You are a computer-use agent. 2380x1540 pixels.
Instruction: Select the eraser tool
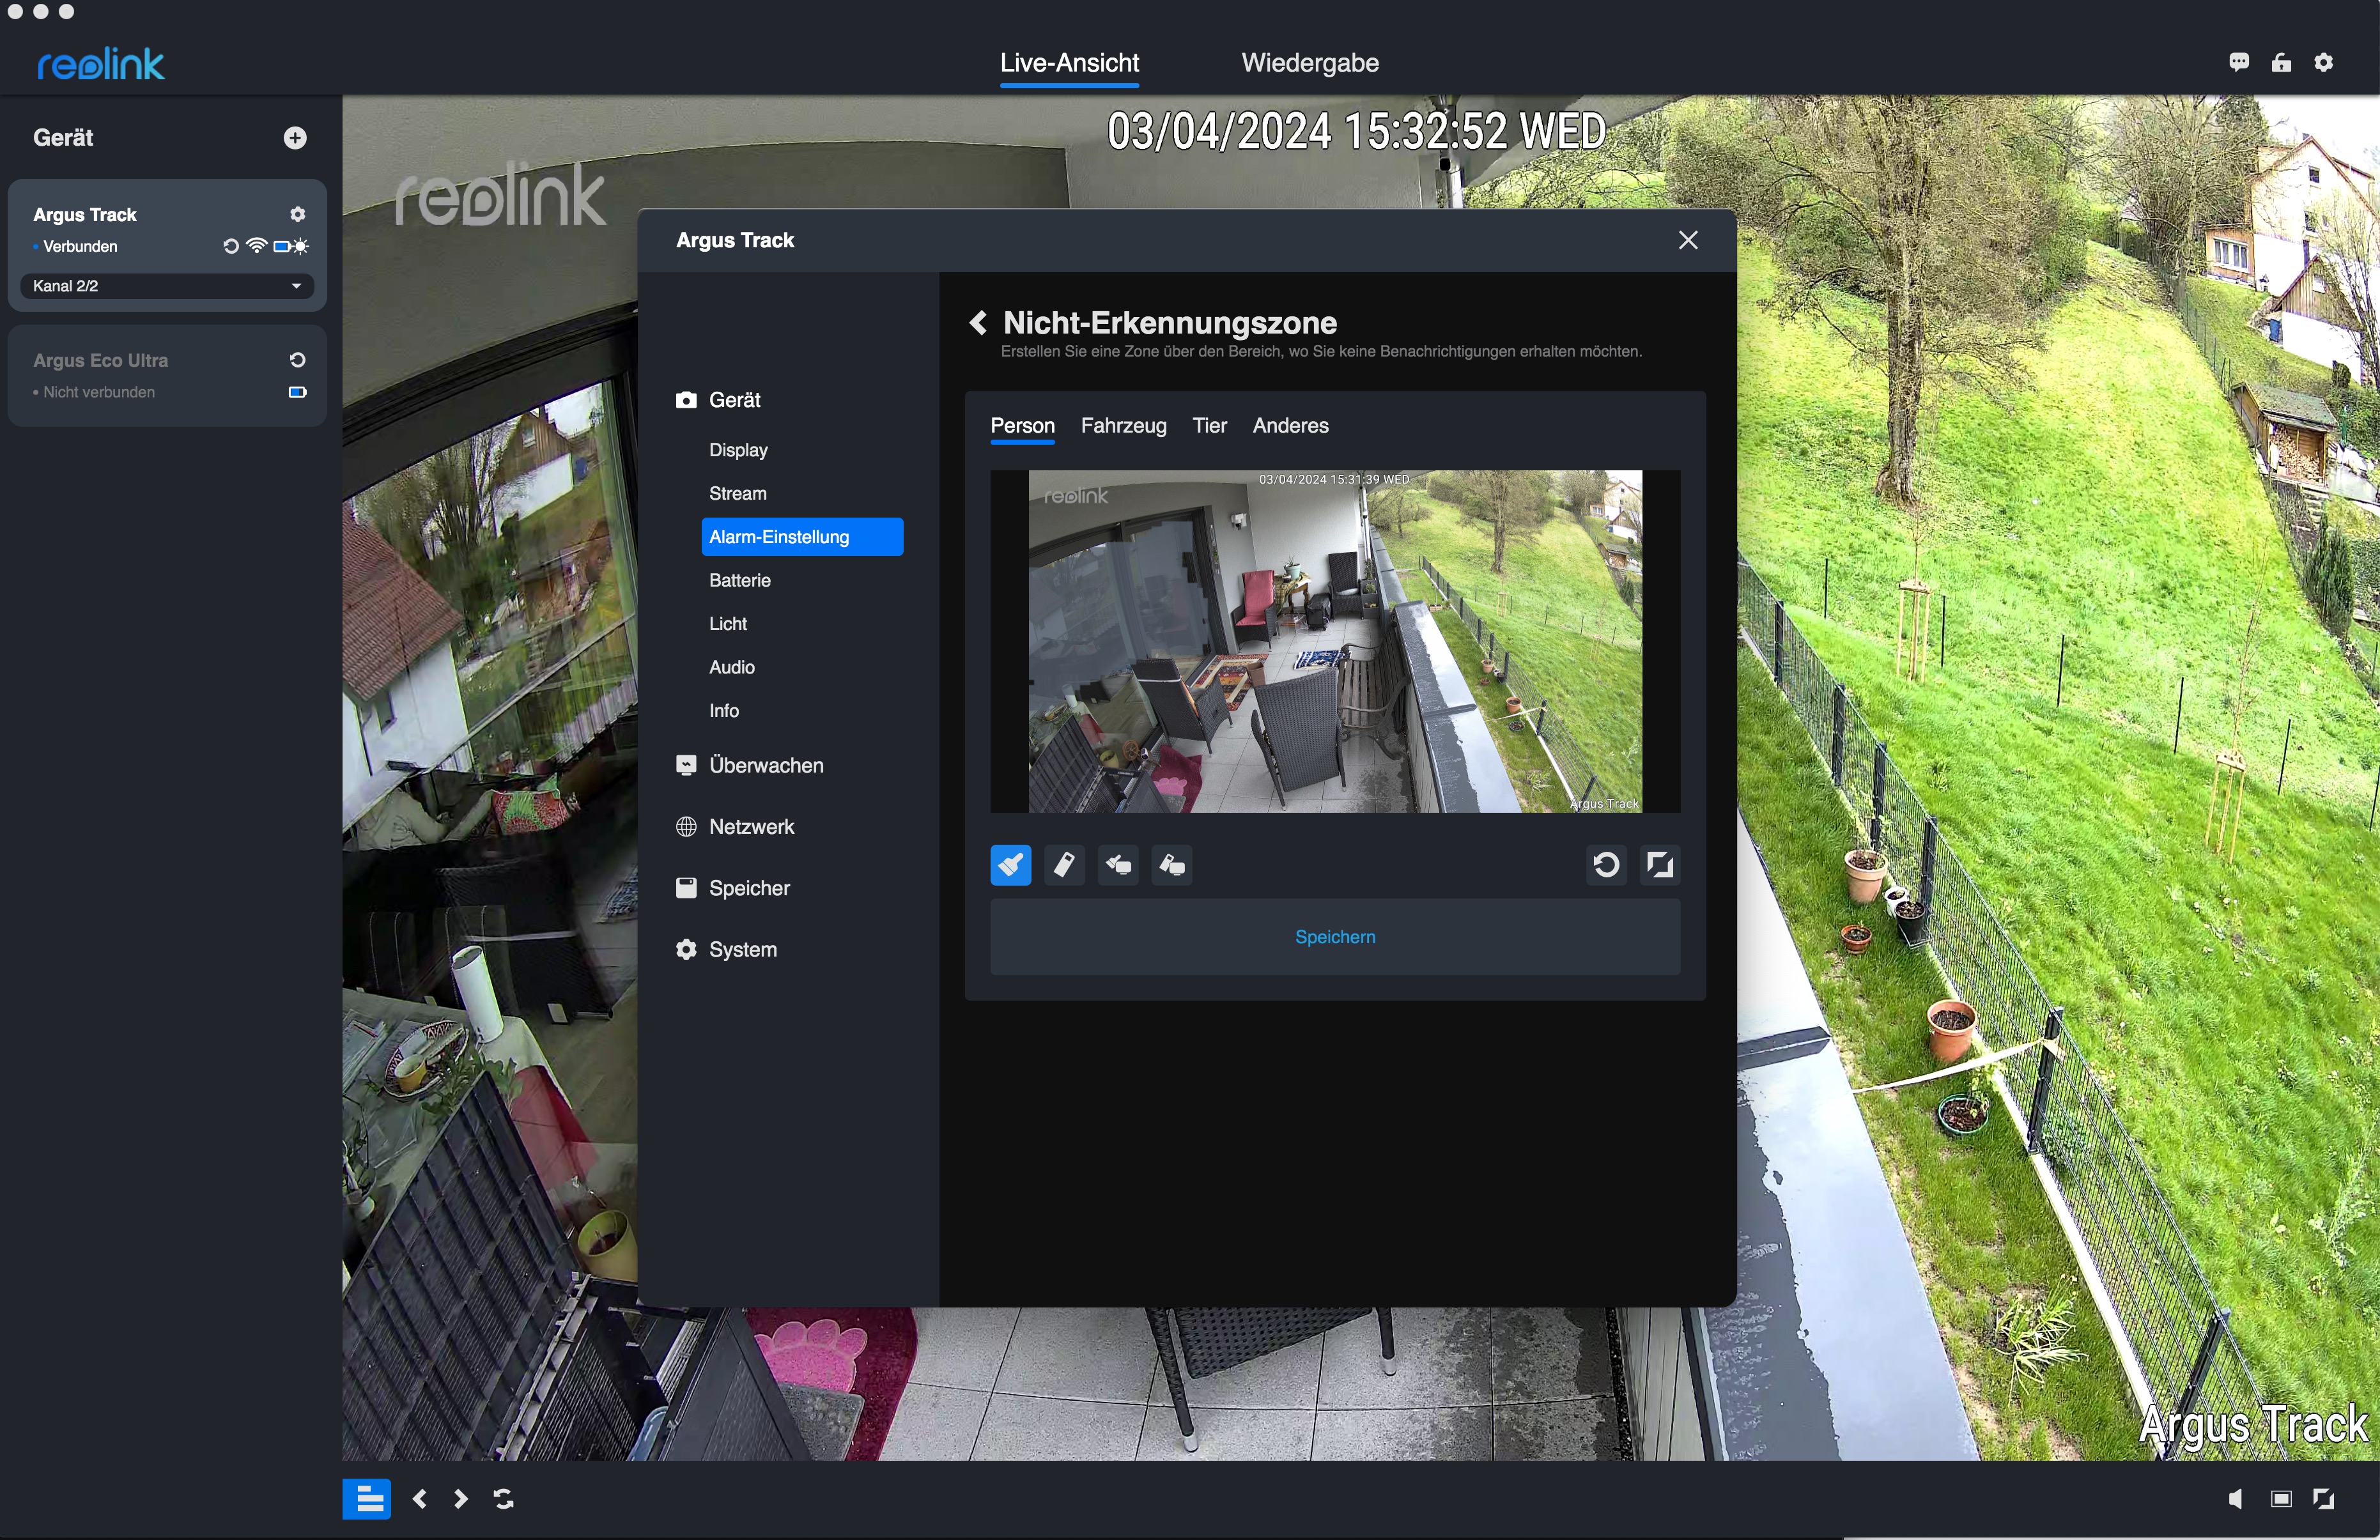[x=1064, y=865]
